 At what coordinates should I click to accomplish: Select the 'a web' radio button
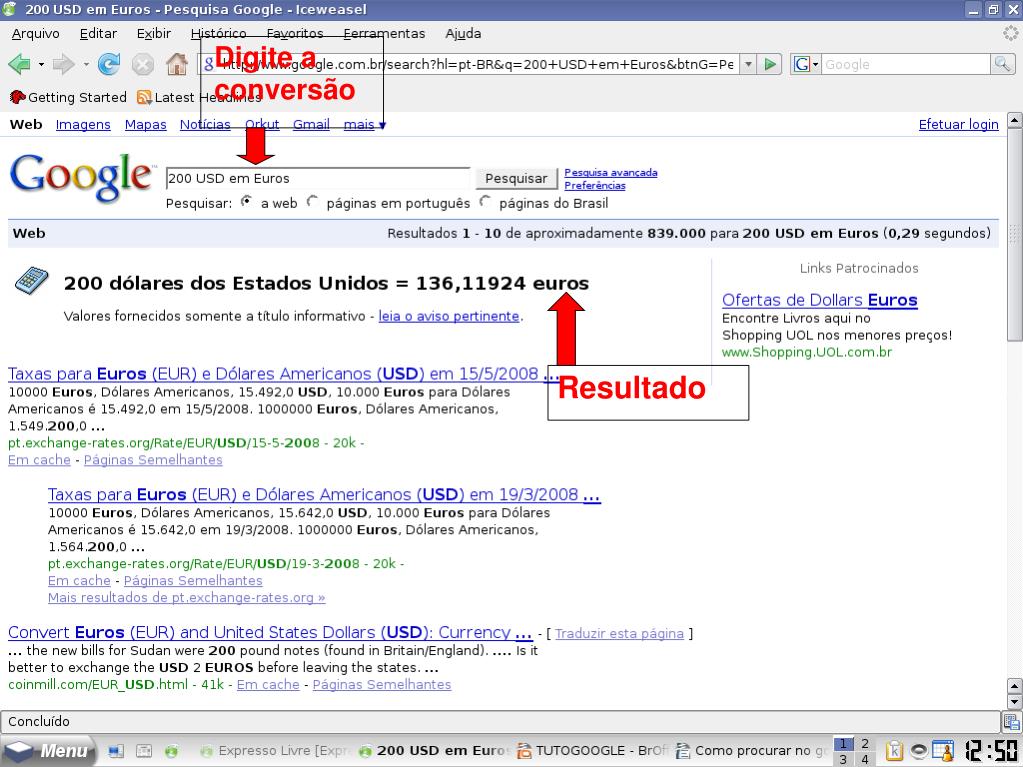pyautogui.click(x=247, y=202)
